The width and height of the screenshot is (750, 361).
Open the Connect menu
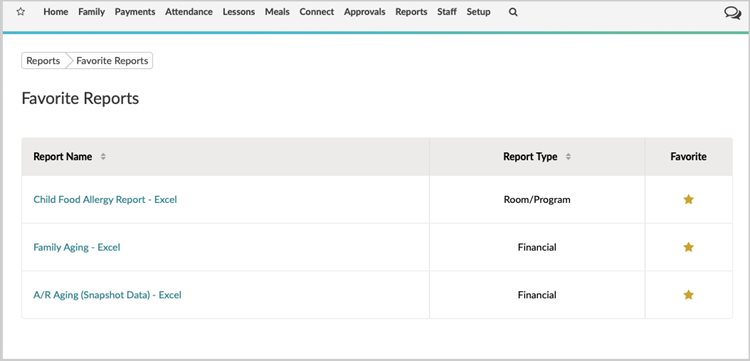(317, 12)
